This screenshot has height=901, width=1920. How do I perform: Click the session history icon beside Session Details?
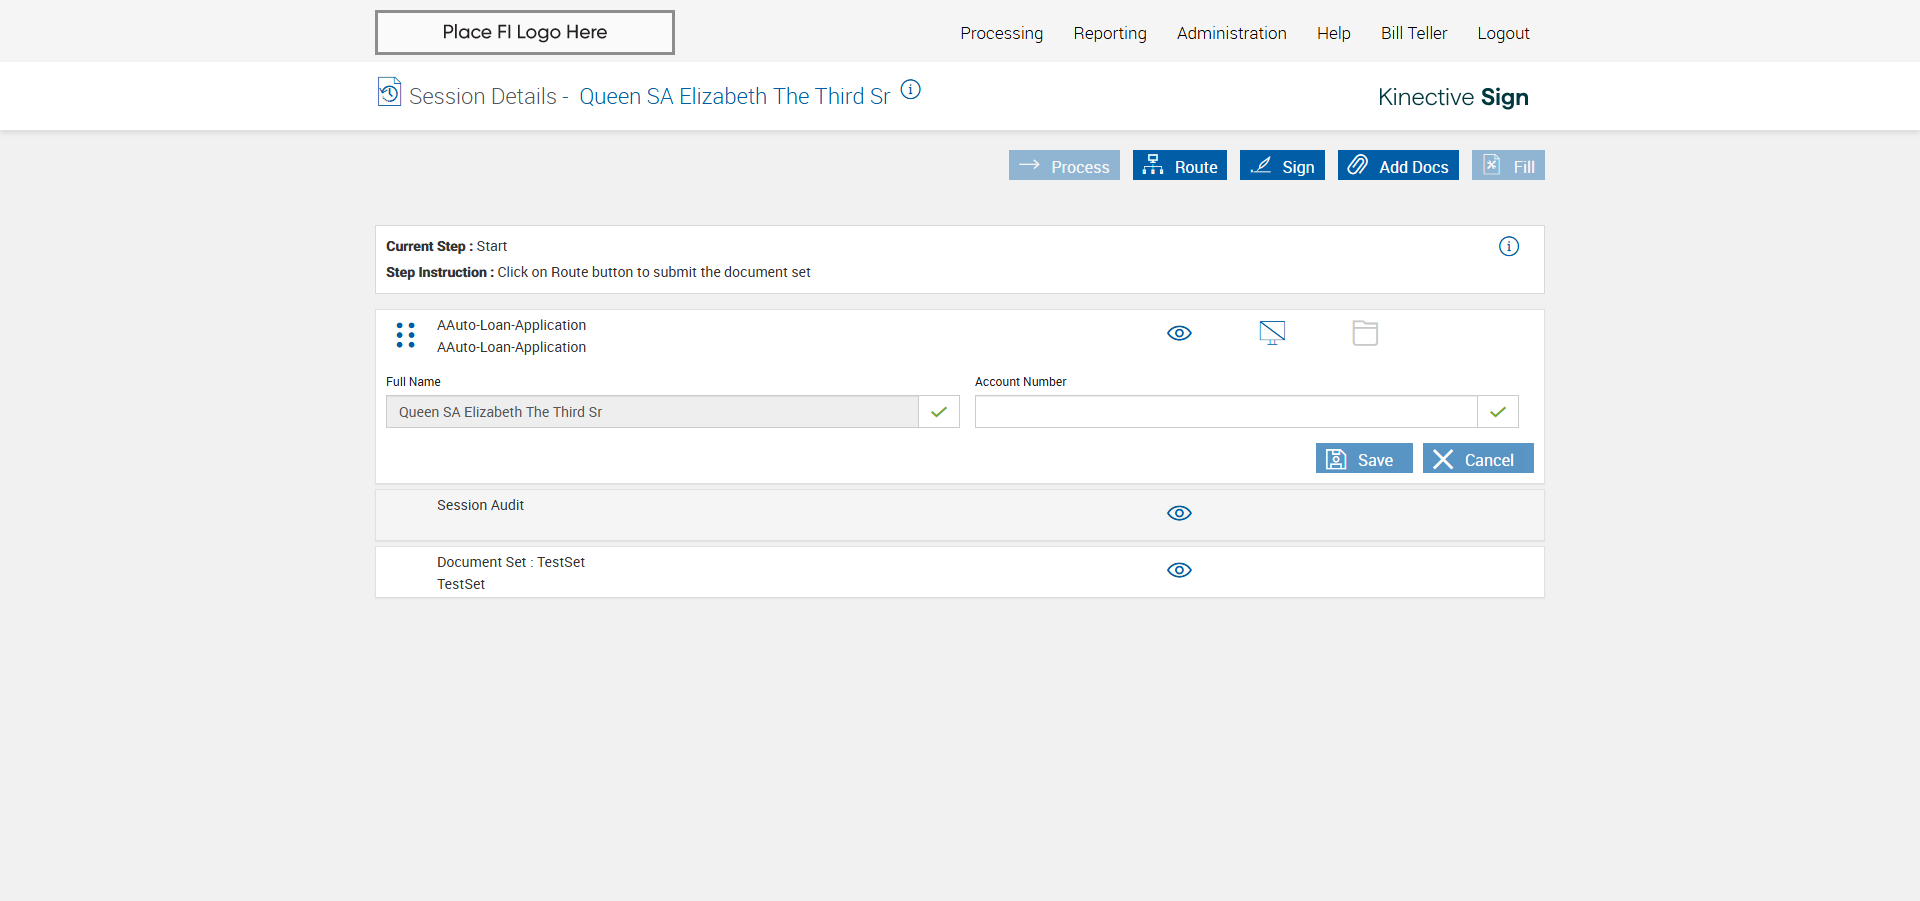389,92
